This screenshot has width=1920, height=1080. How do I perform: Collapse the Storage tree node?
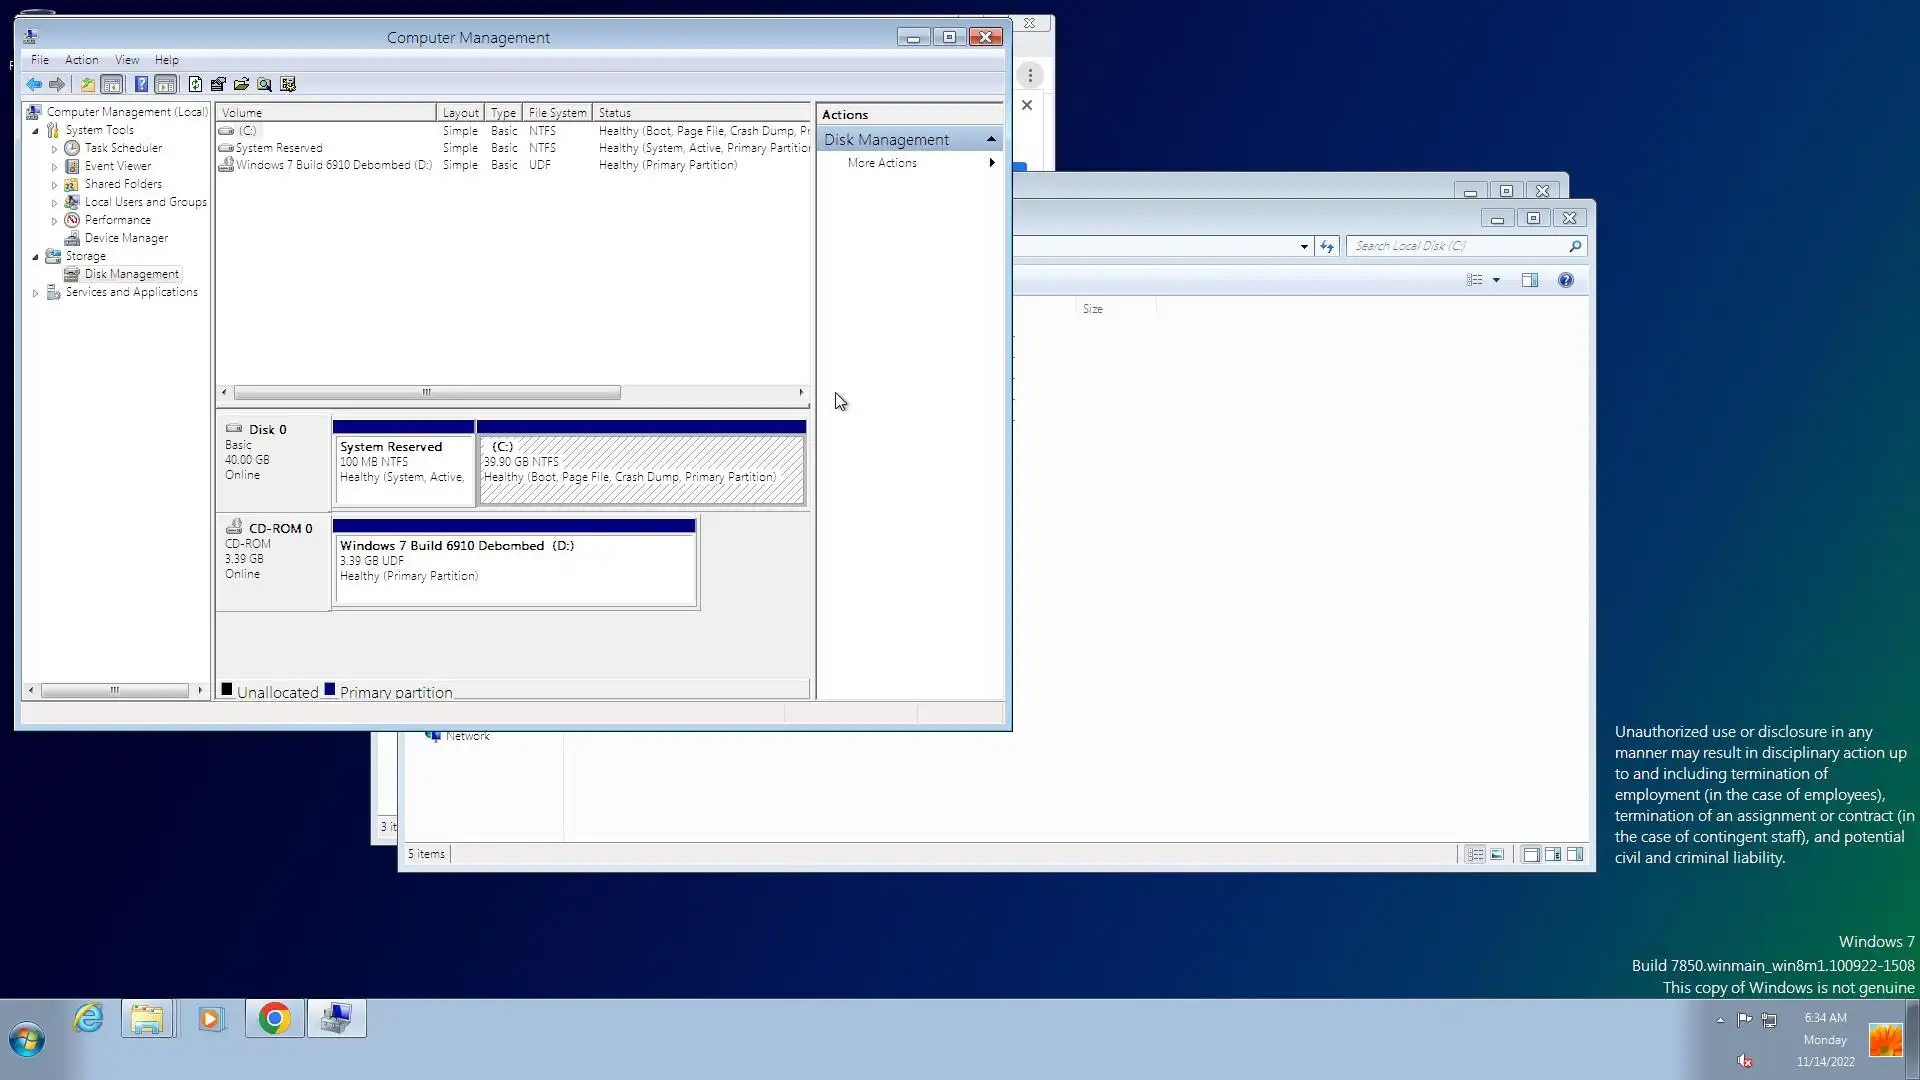[36, 257]
